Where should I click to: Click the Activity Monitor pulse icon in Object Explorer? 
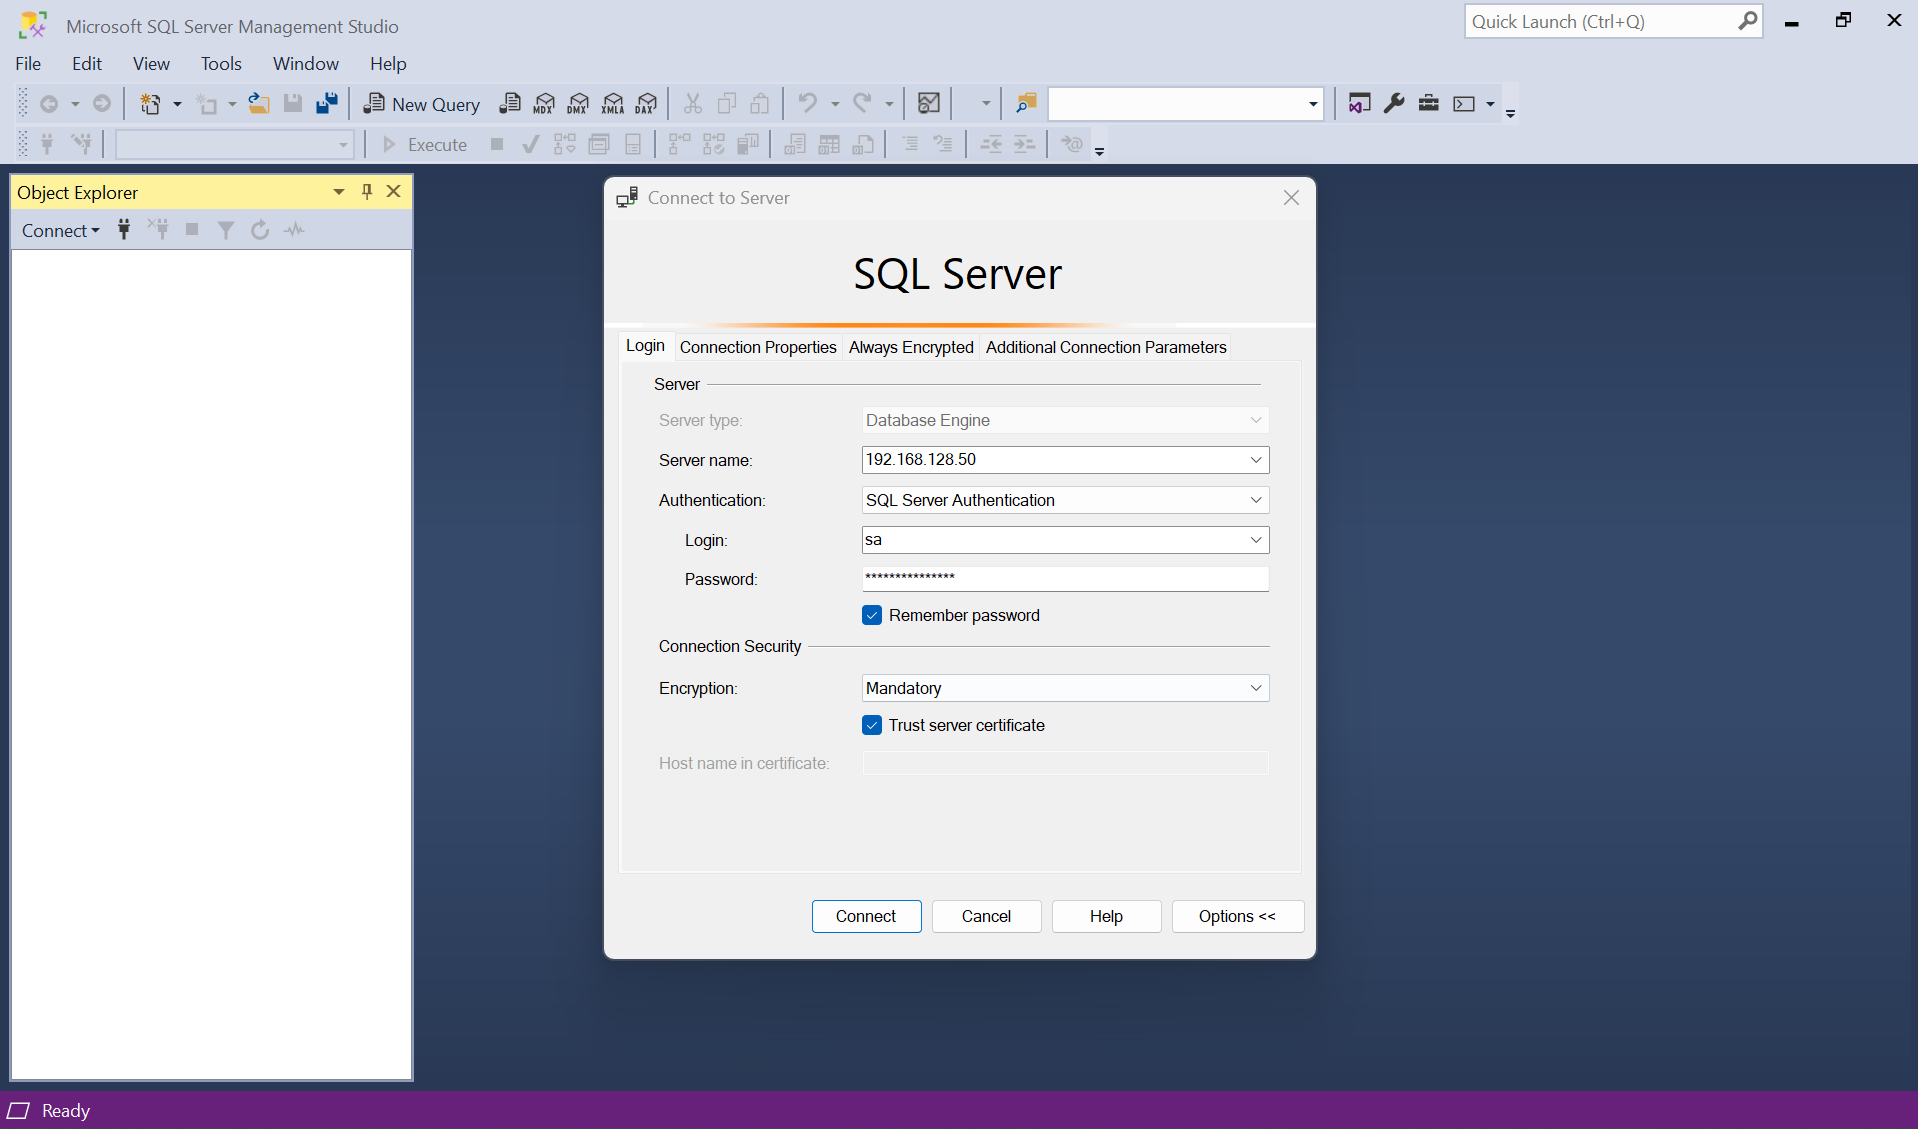(294, 230)
